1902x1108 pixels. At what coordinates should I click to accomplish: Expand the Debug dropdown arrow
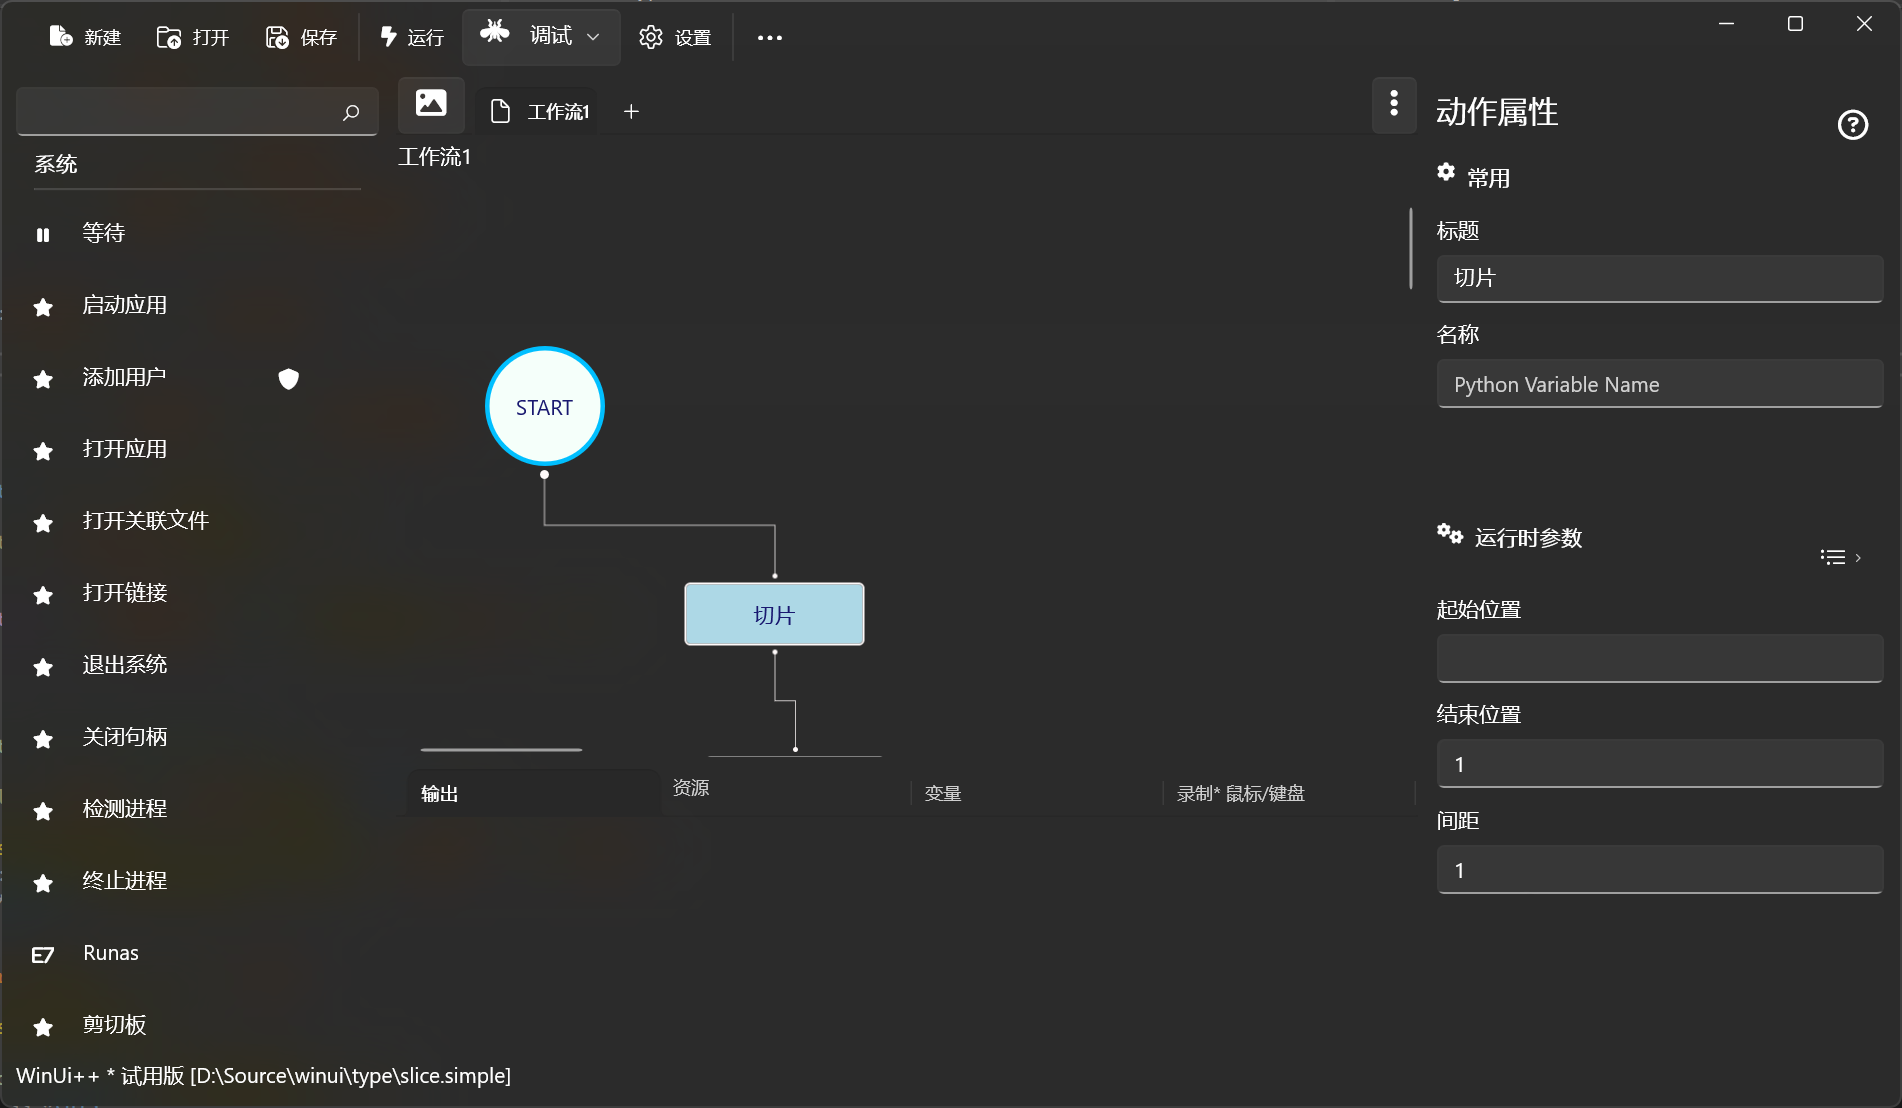coord(593,37)
